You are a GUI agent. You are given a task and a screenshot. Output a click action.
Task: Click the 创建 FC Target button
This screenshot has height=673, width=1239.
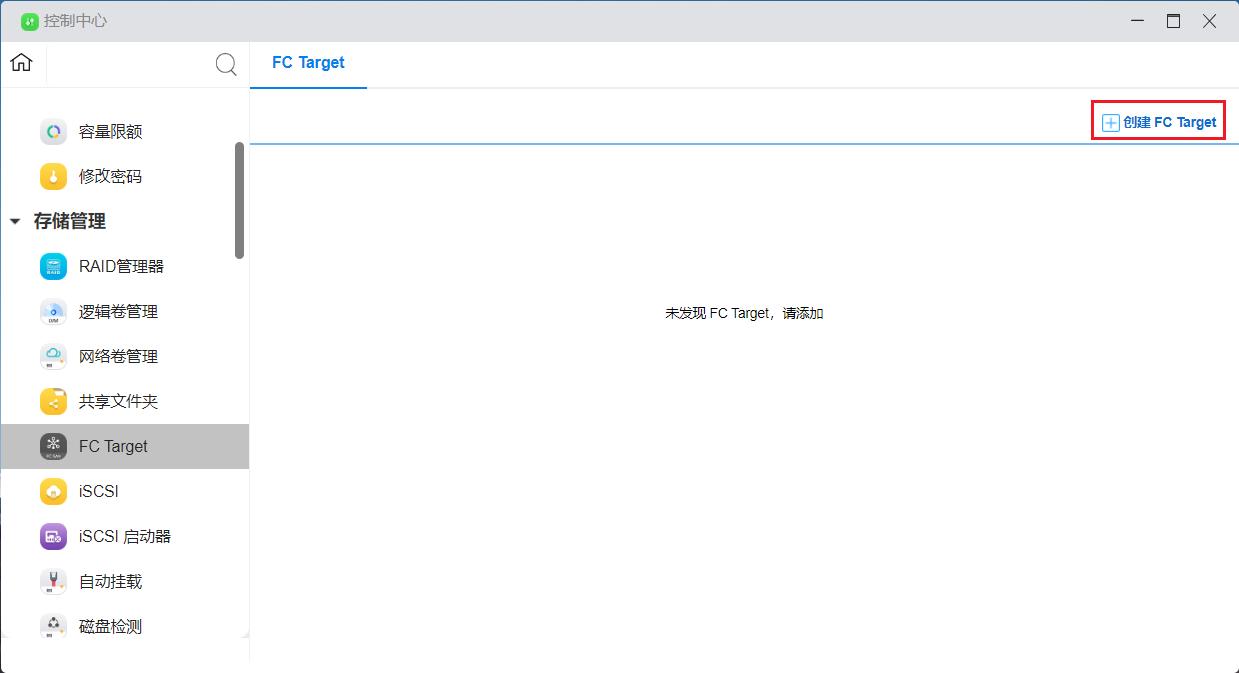(x=1168, y=122)
